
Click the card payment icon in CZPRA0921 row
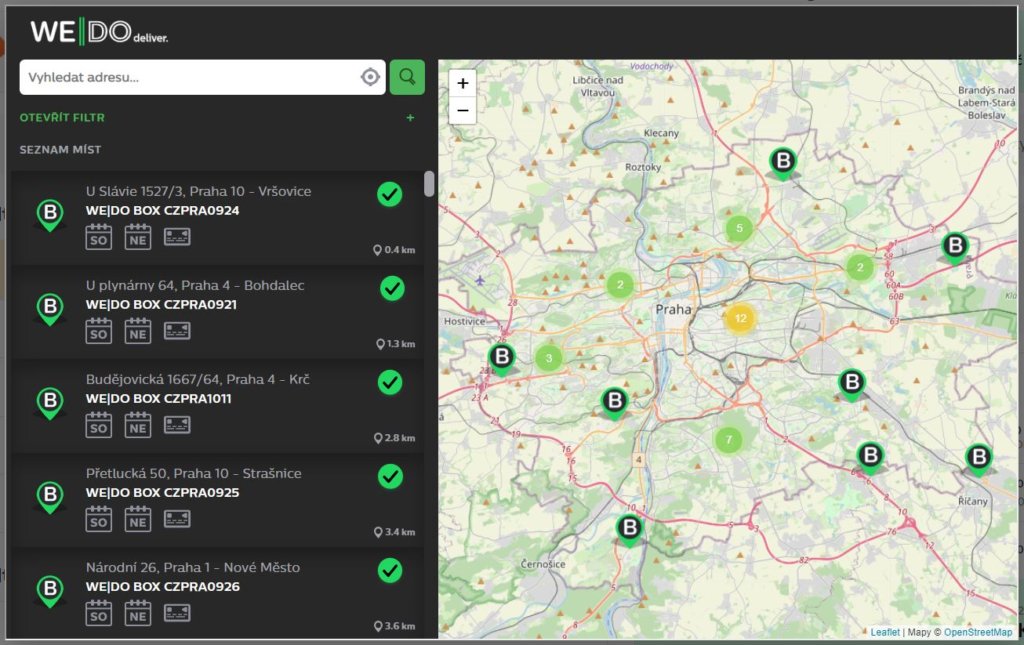click(177, 330)
